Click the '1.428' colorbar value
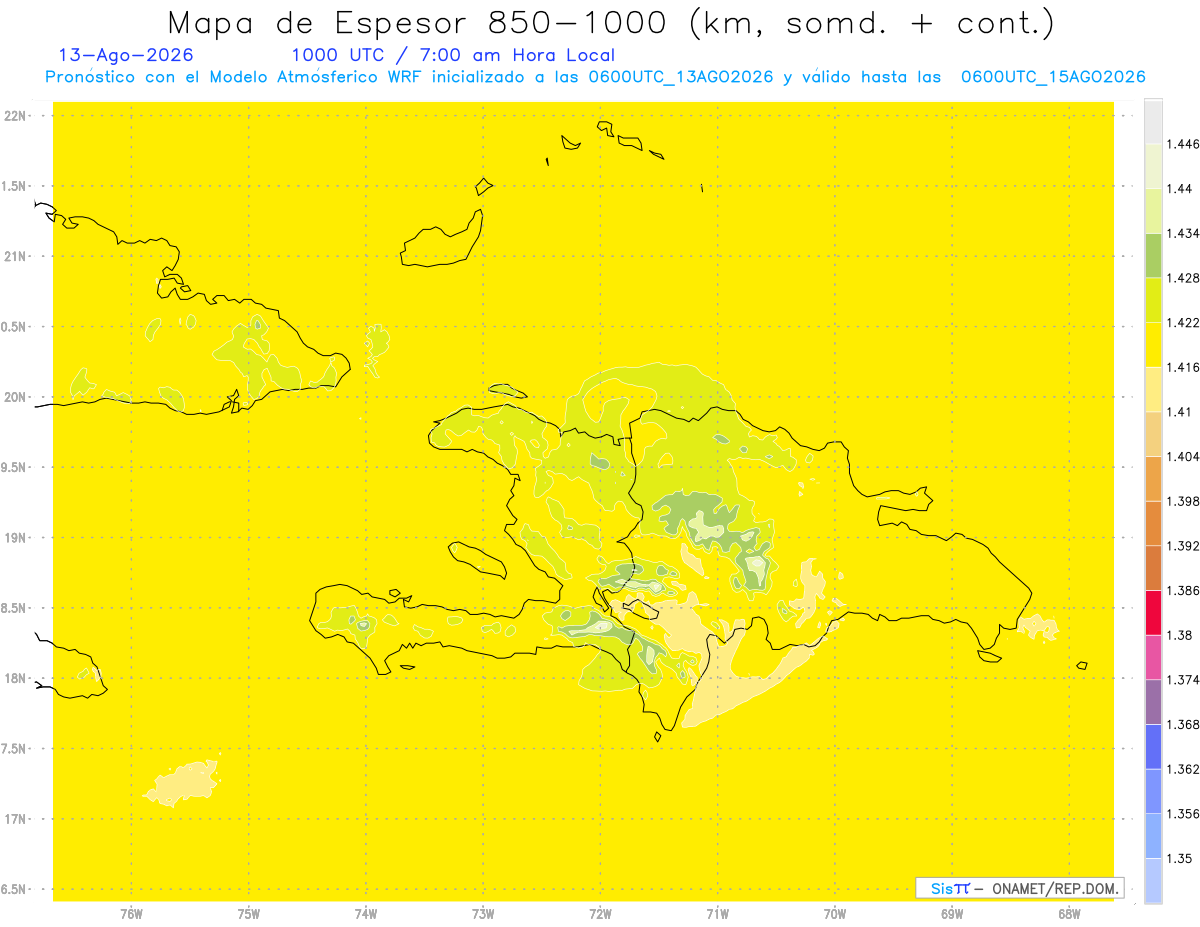Viewport: 1200px width, 927px height. coord(1185,278)
